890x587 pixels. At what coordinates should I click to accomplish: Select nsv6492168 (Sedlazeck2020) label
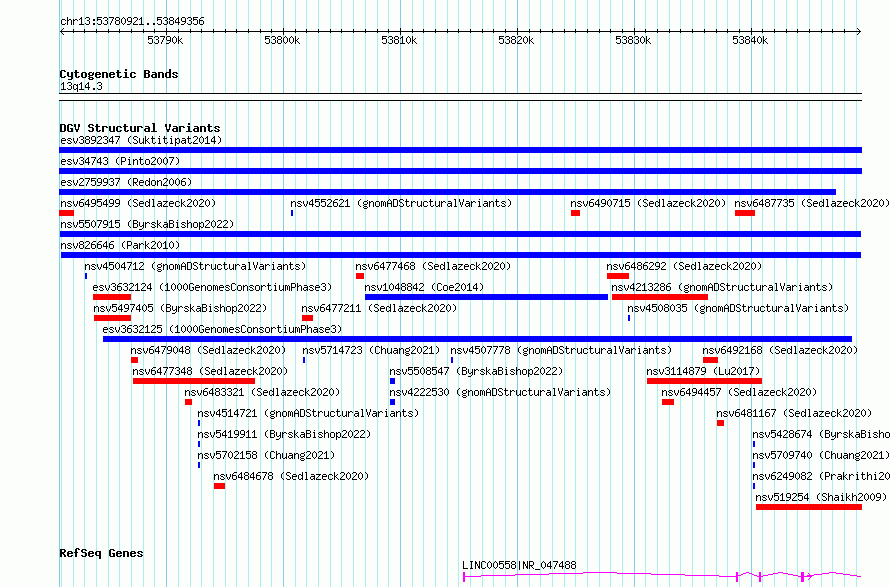[x=780, y=350]
